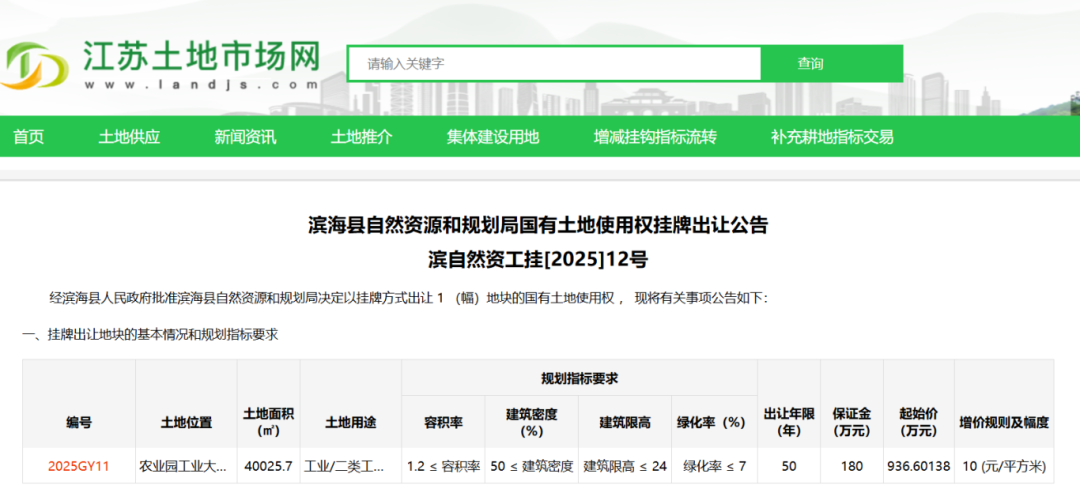
Task: Click the 936.60138 starting price cell
Action: (917, 466)
